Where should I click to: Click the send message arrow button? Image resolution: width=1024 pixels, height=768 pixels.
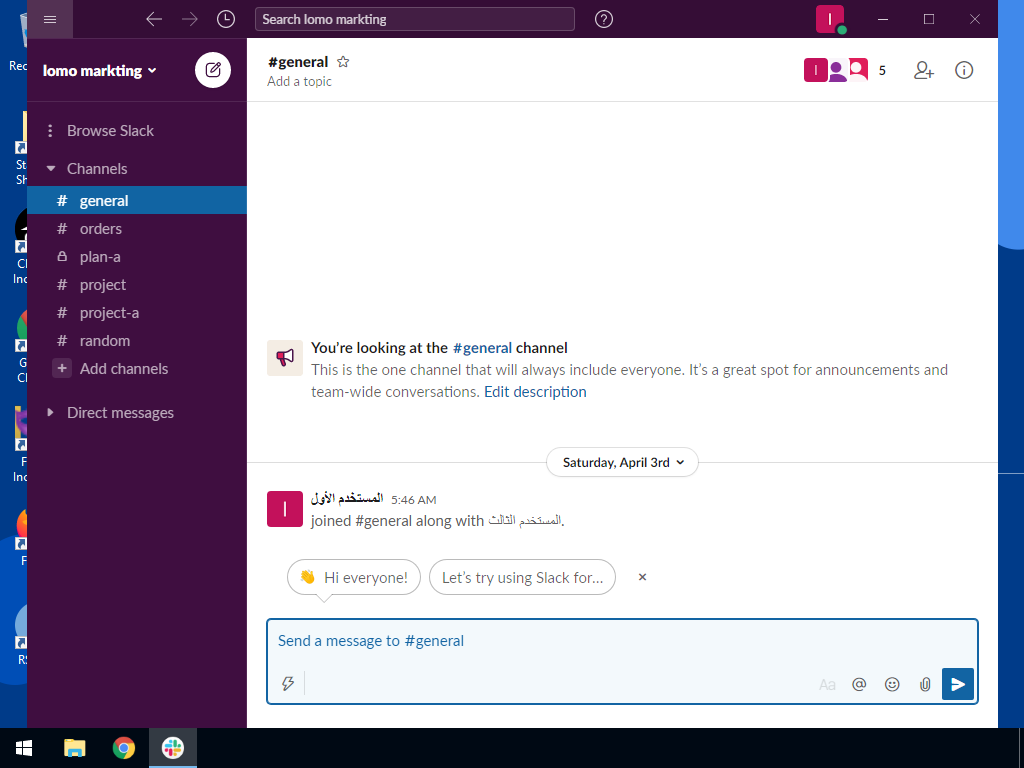coord(958,684)
